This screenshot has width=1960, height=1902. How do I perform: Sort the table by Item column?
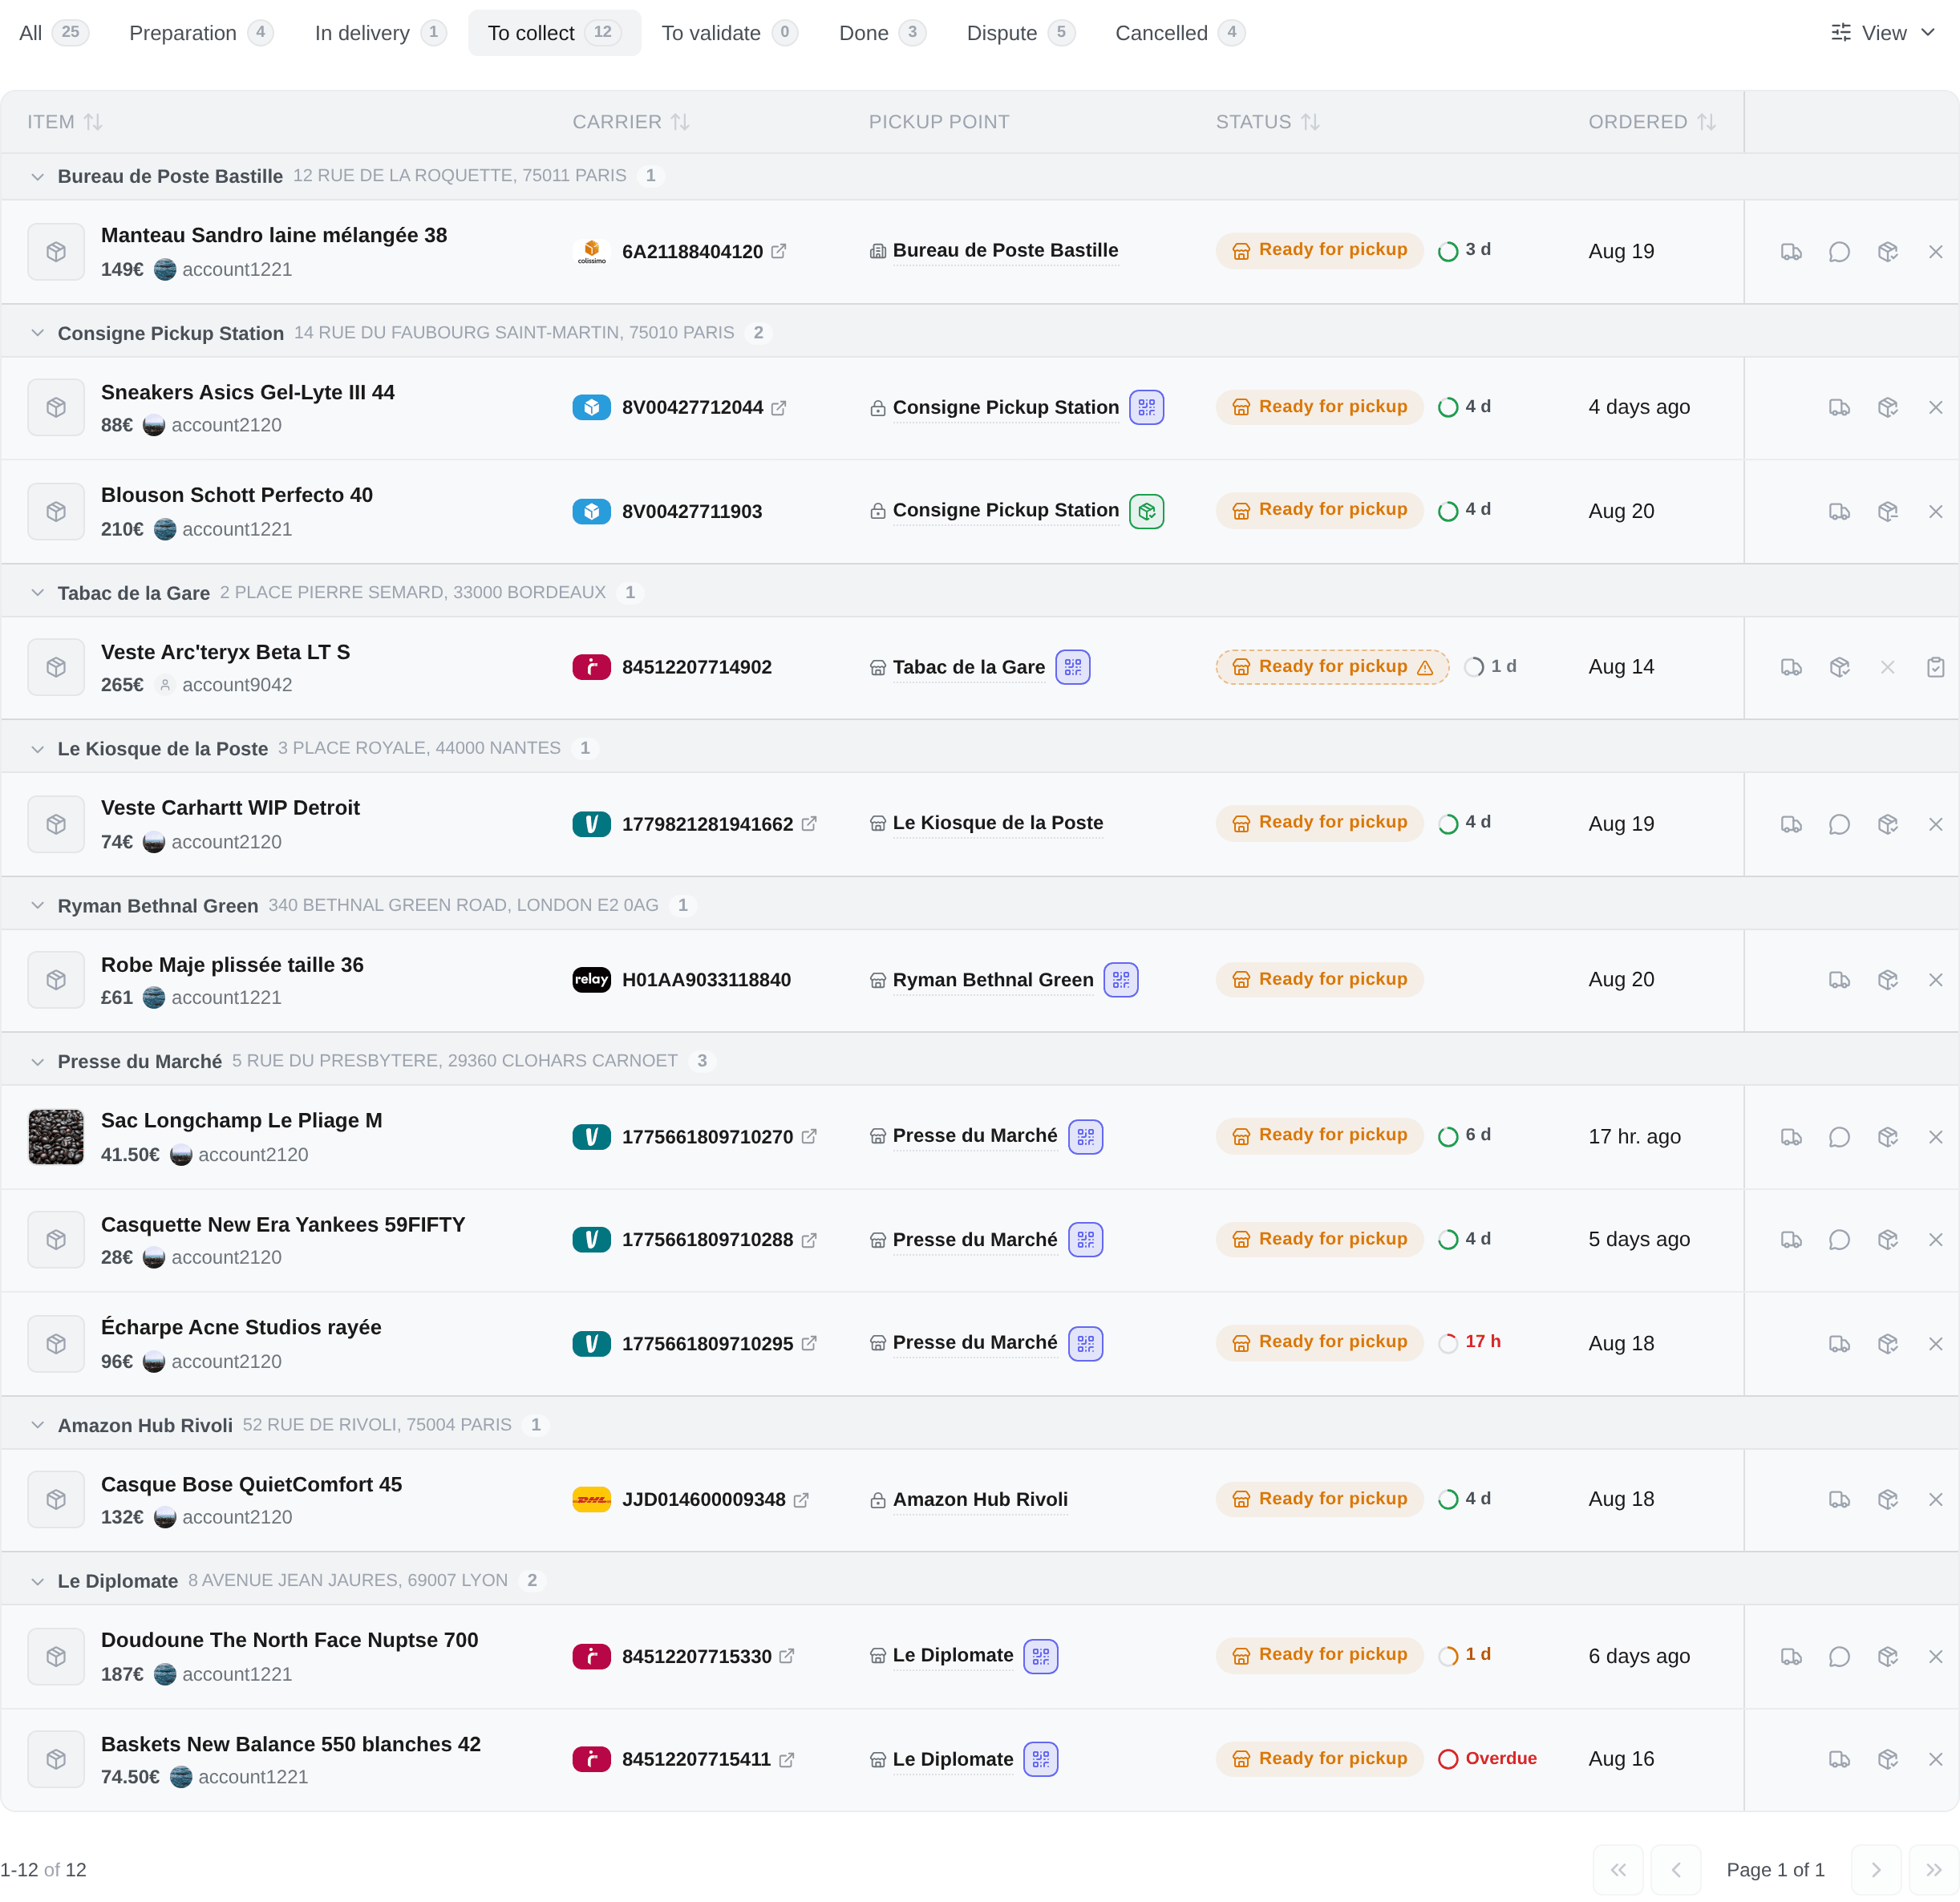click(x=65, y=122)
